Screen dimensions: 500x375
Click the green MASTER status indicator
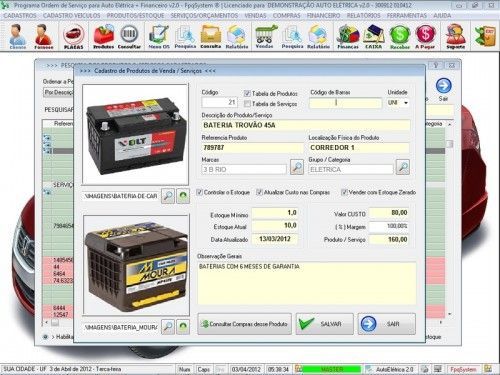[332, 369]
